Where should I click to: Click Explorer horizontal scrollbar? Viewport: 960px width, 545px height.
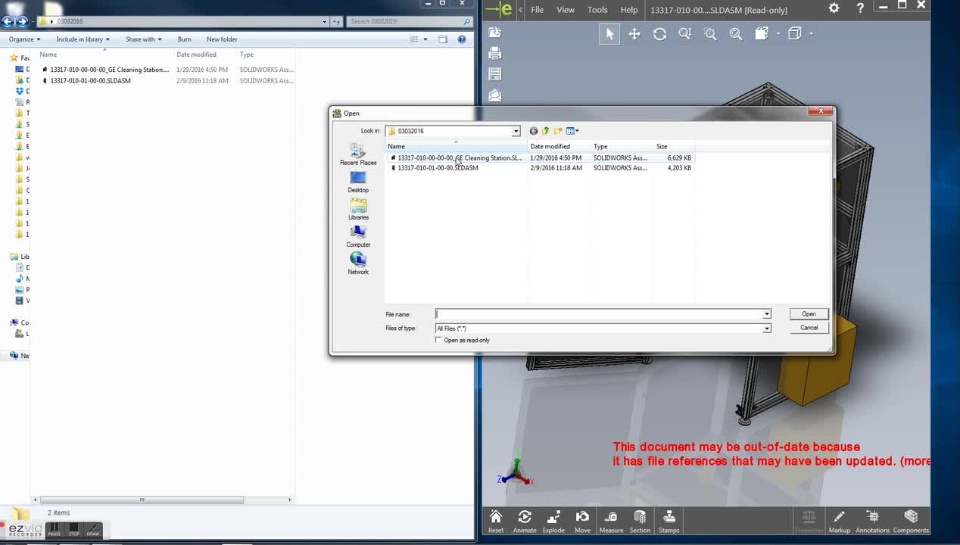(141, 500)
